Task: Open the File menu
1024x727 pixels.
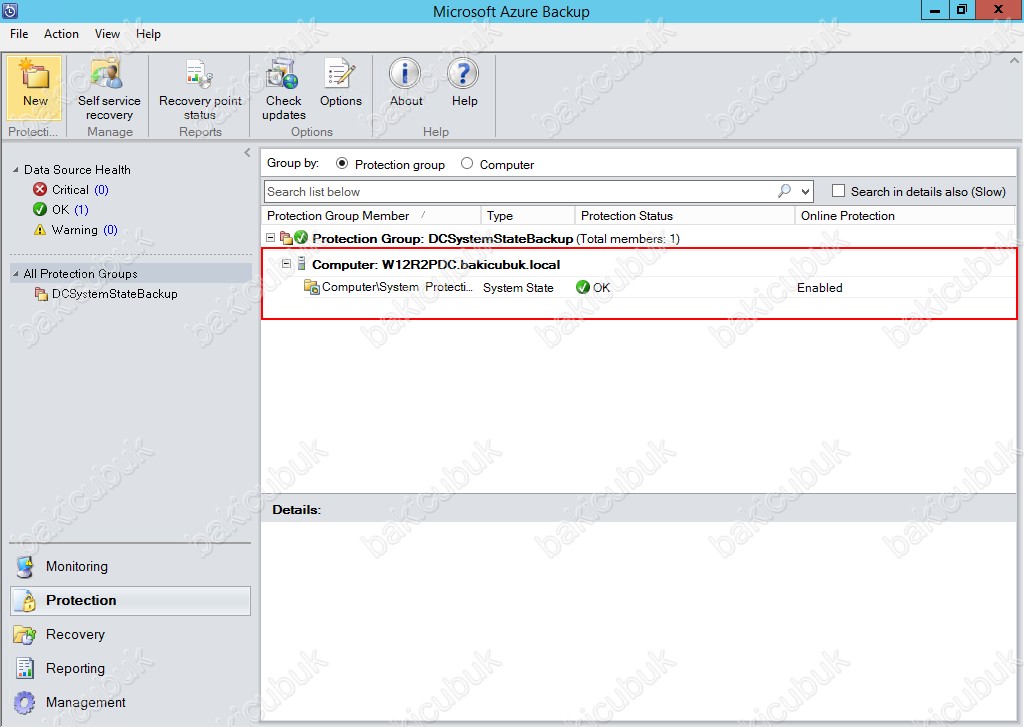Action: pos(19,34)
